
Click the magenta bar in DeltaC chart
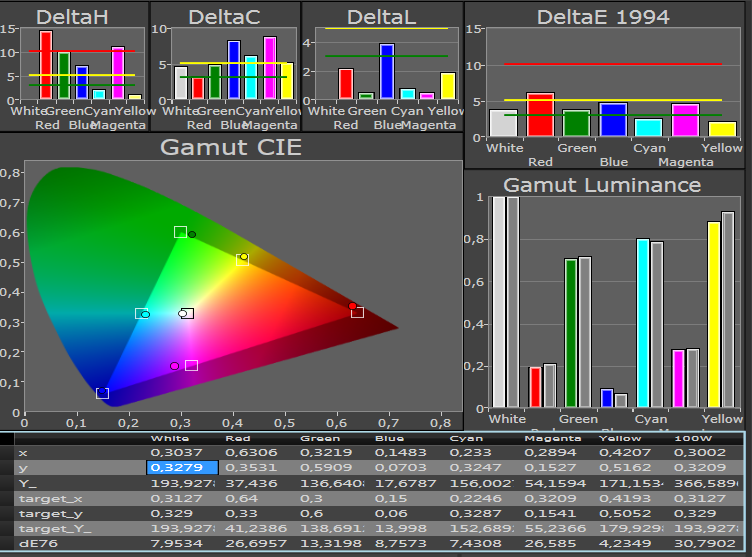coord(270,69)
